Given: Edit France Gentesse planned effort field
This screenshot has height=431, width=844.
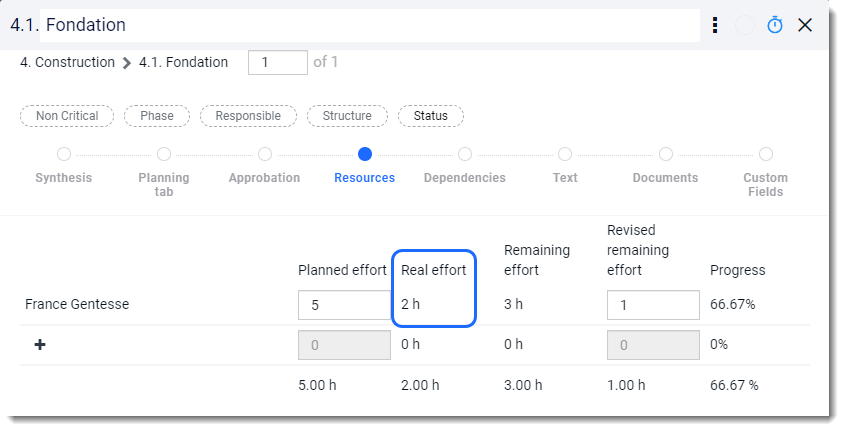Looking at the screenshot, I should click(344, 305).
